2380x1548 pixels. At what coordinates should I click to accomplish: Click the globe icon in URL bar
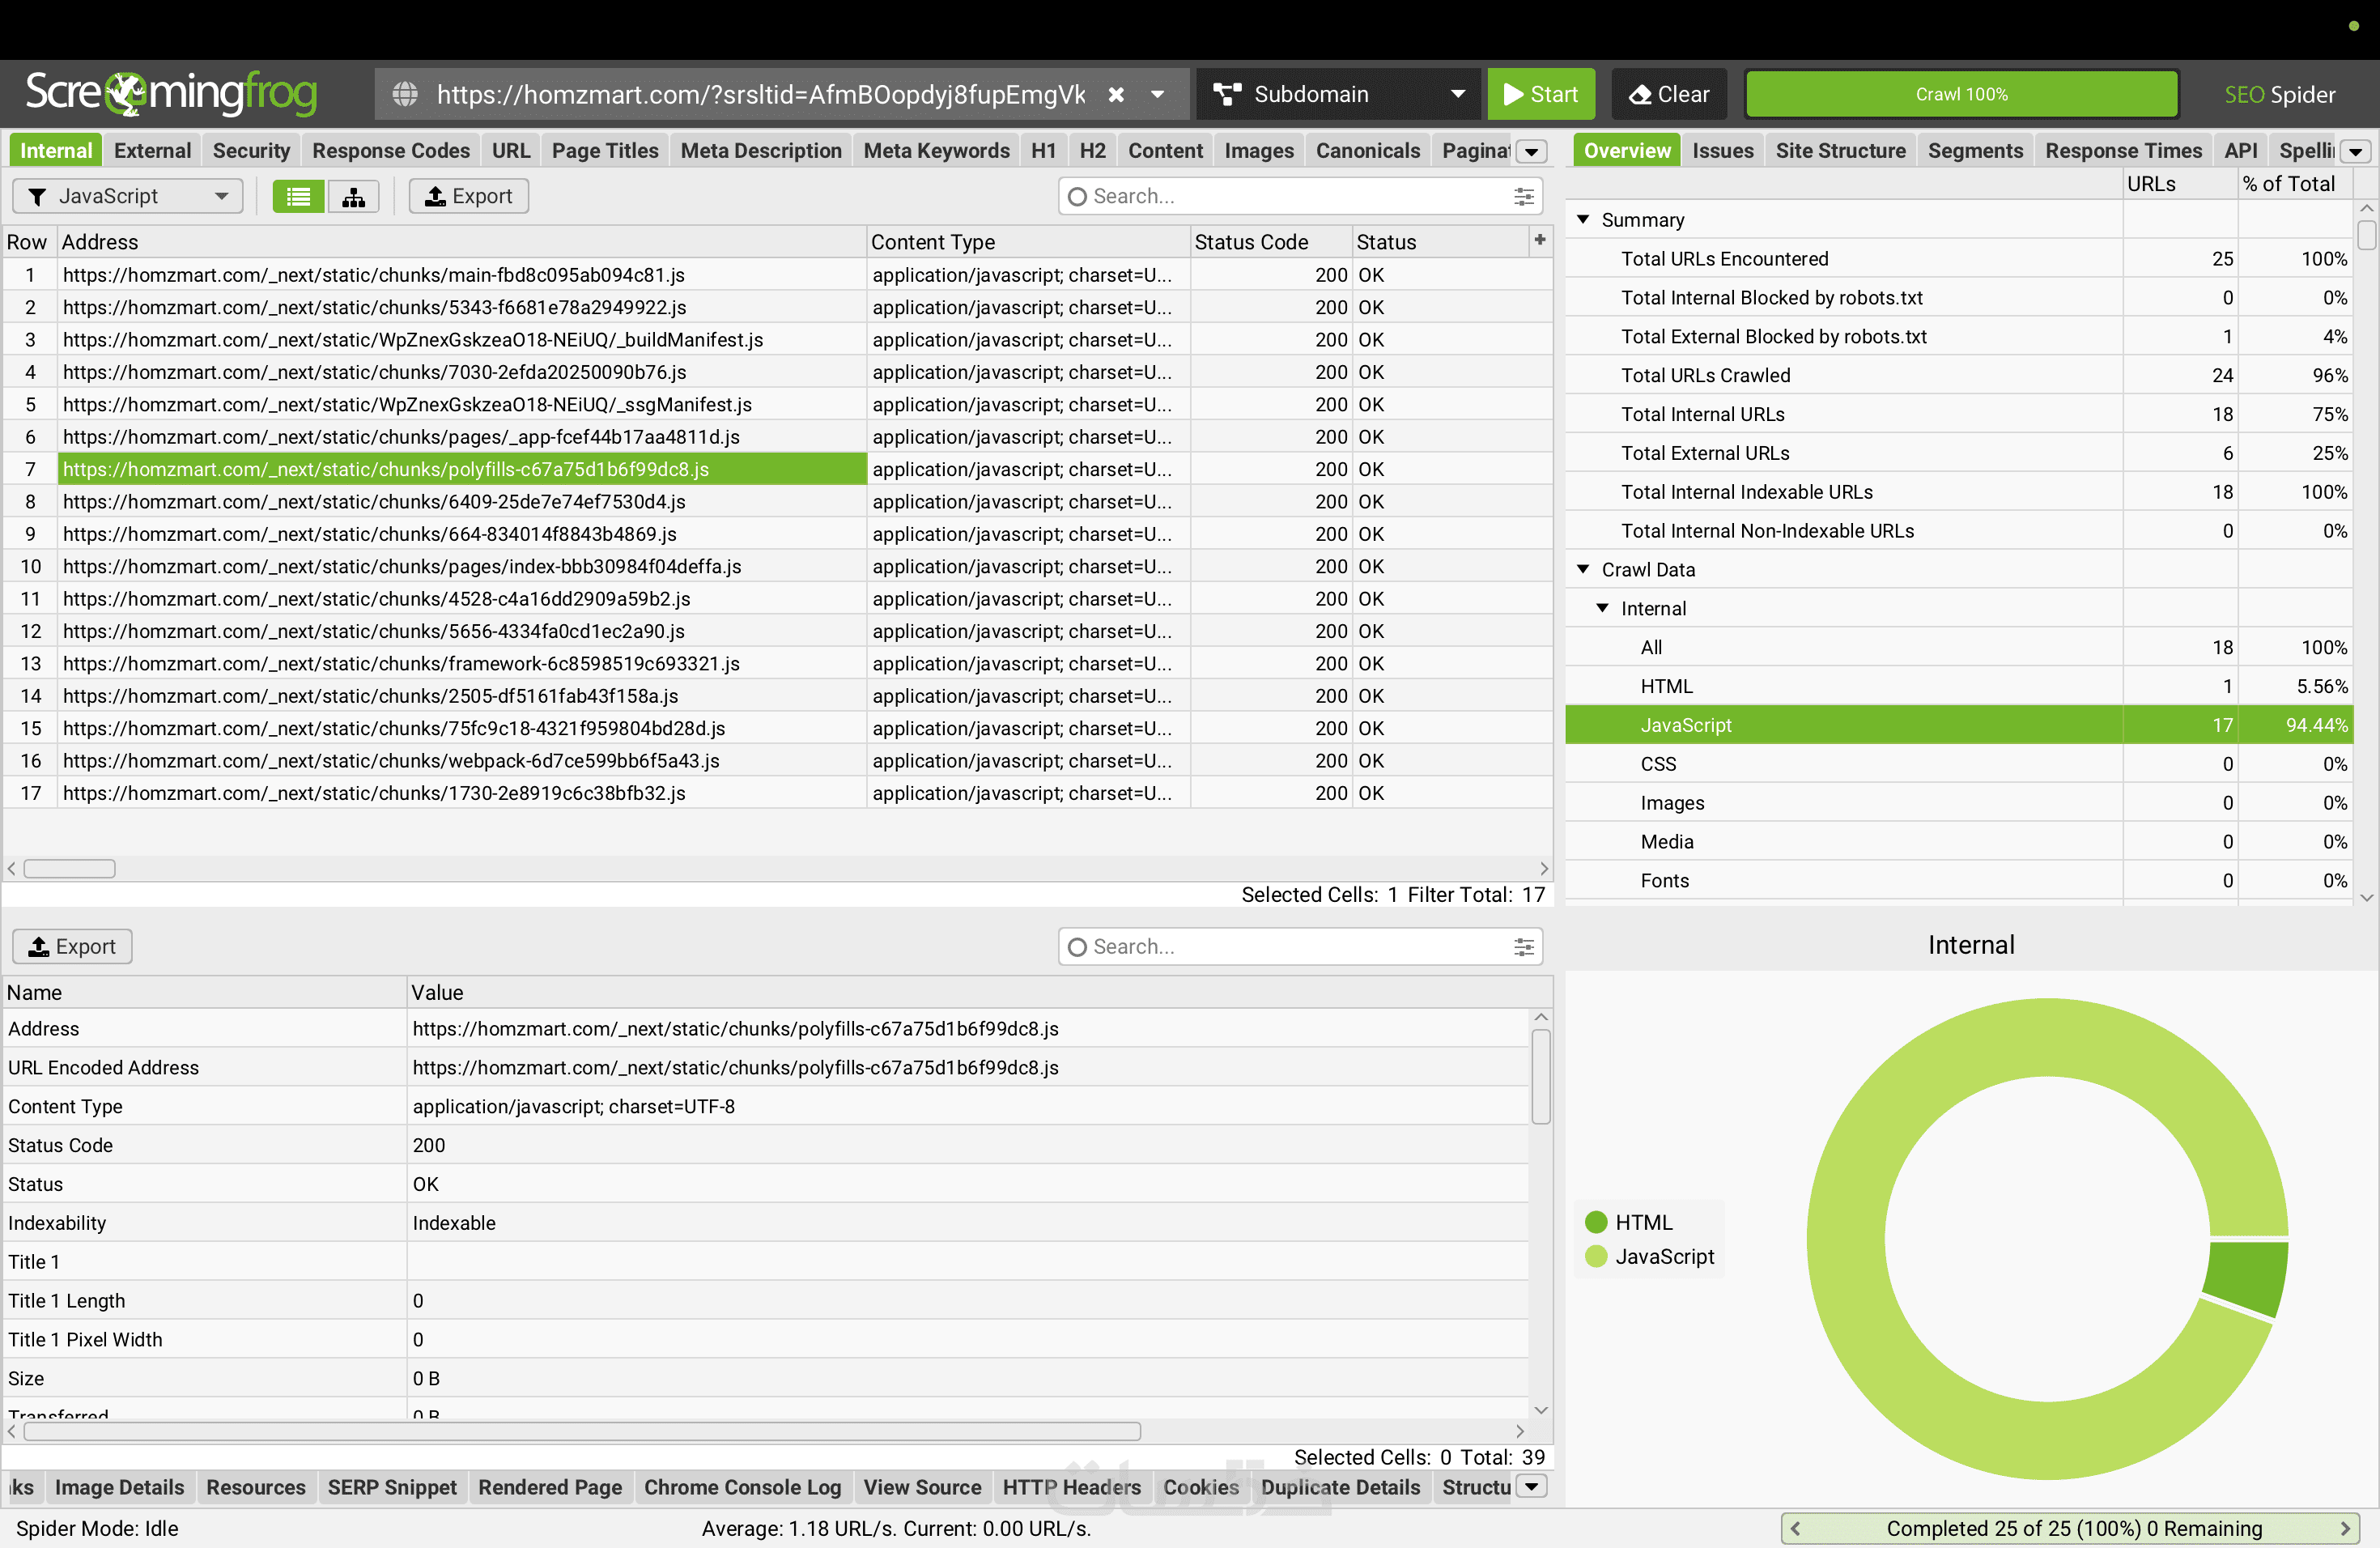(405, 94)
